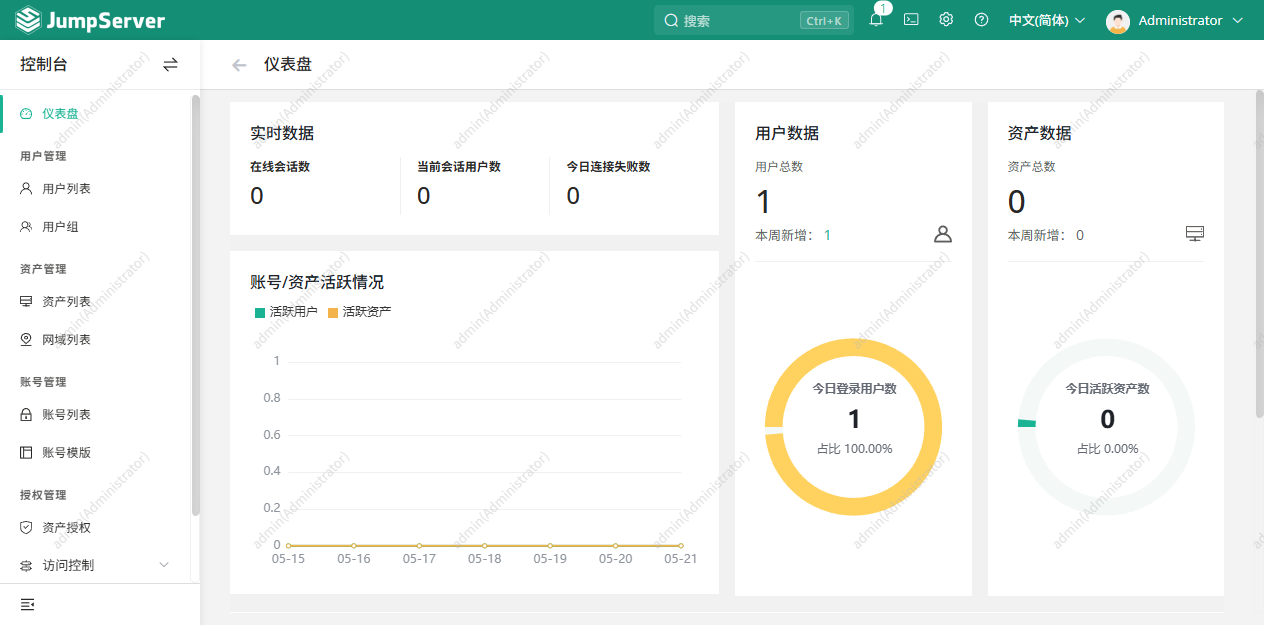Click 本周新增 user count link 1

[827, 235]
